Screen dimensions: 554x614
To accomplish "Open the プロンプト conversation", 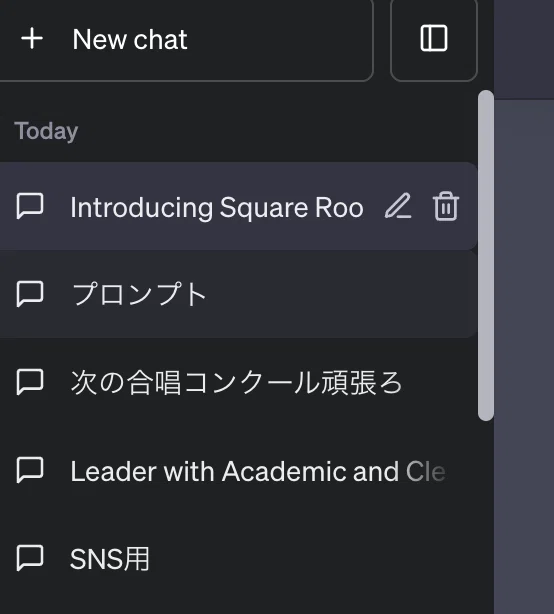I will [x=239, y=294].
